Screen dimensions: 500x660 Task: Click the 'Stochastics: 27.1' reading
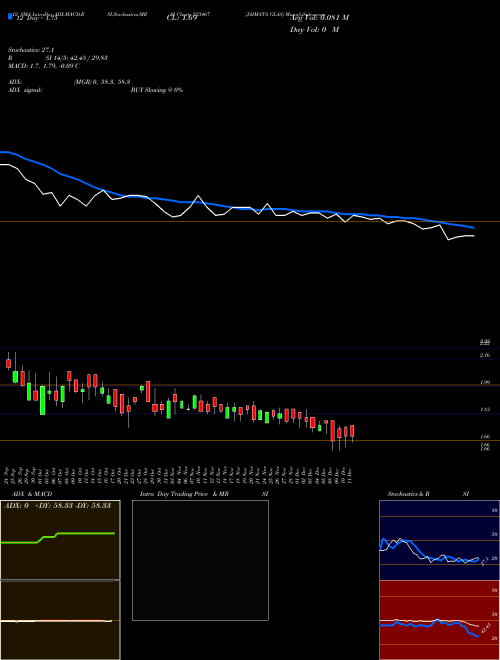point(31,50)
